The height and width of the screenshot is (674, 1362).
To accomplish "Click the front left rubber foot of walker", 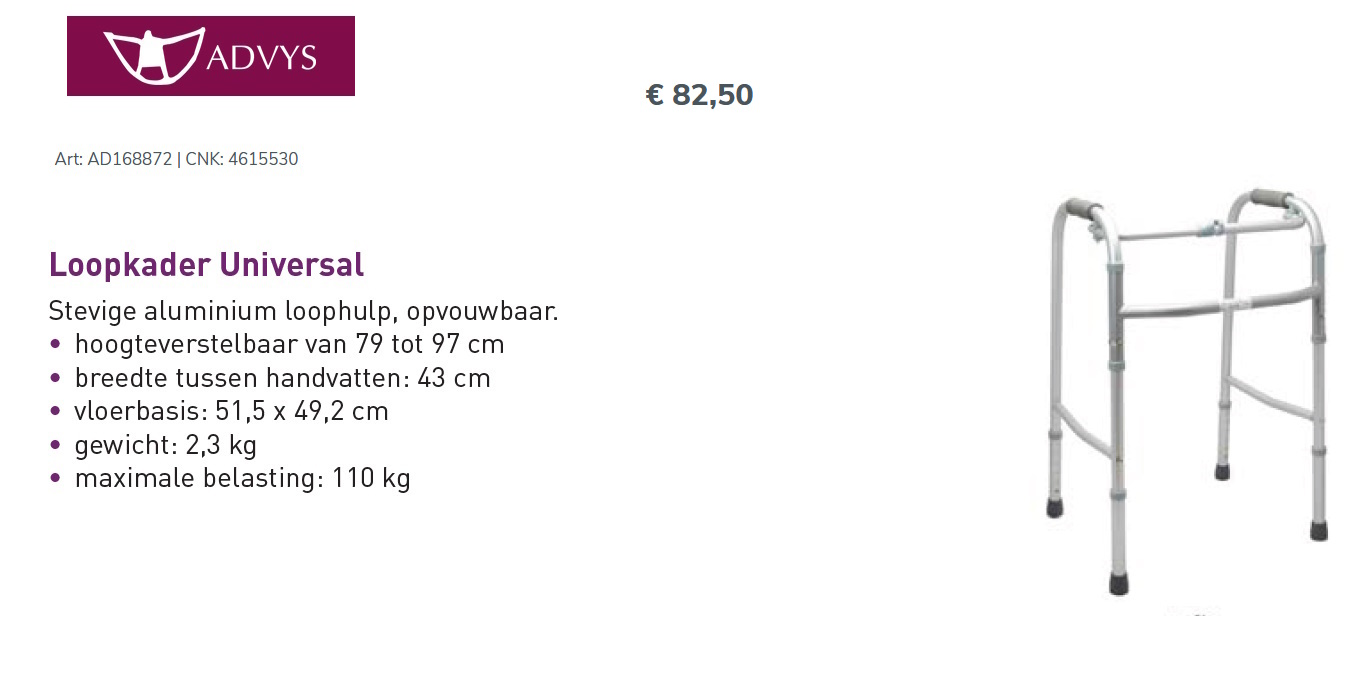I will coord(1118,584).
